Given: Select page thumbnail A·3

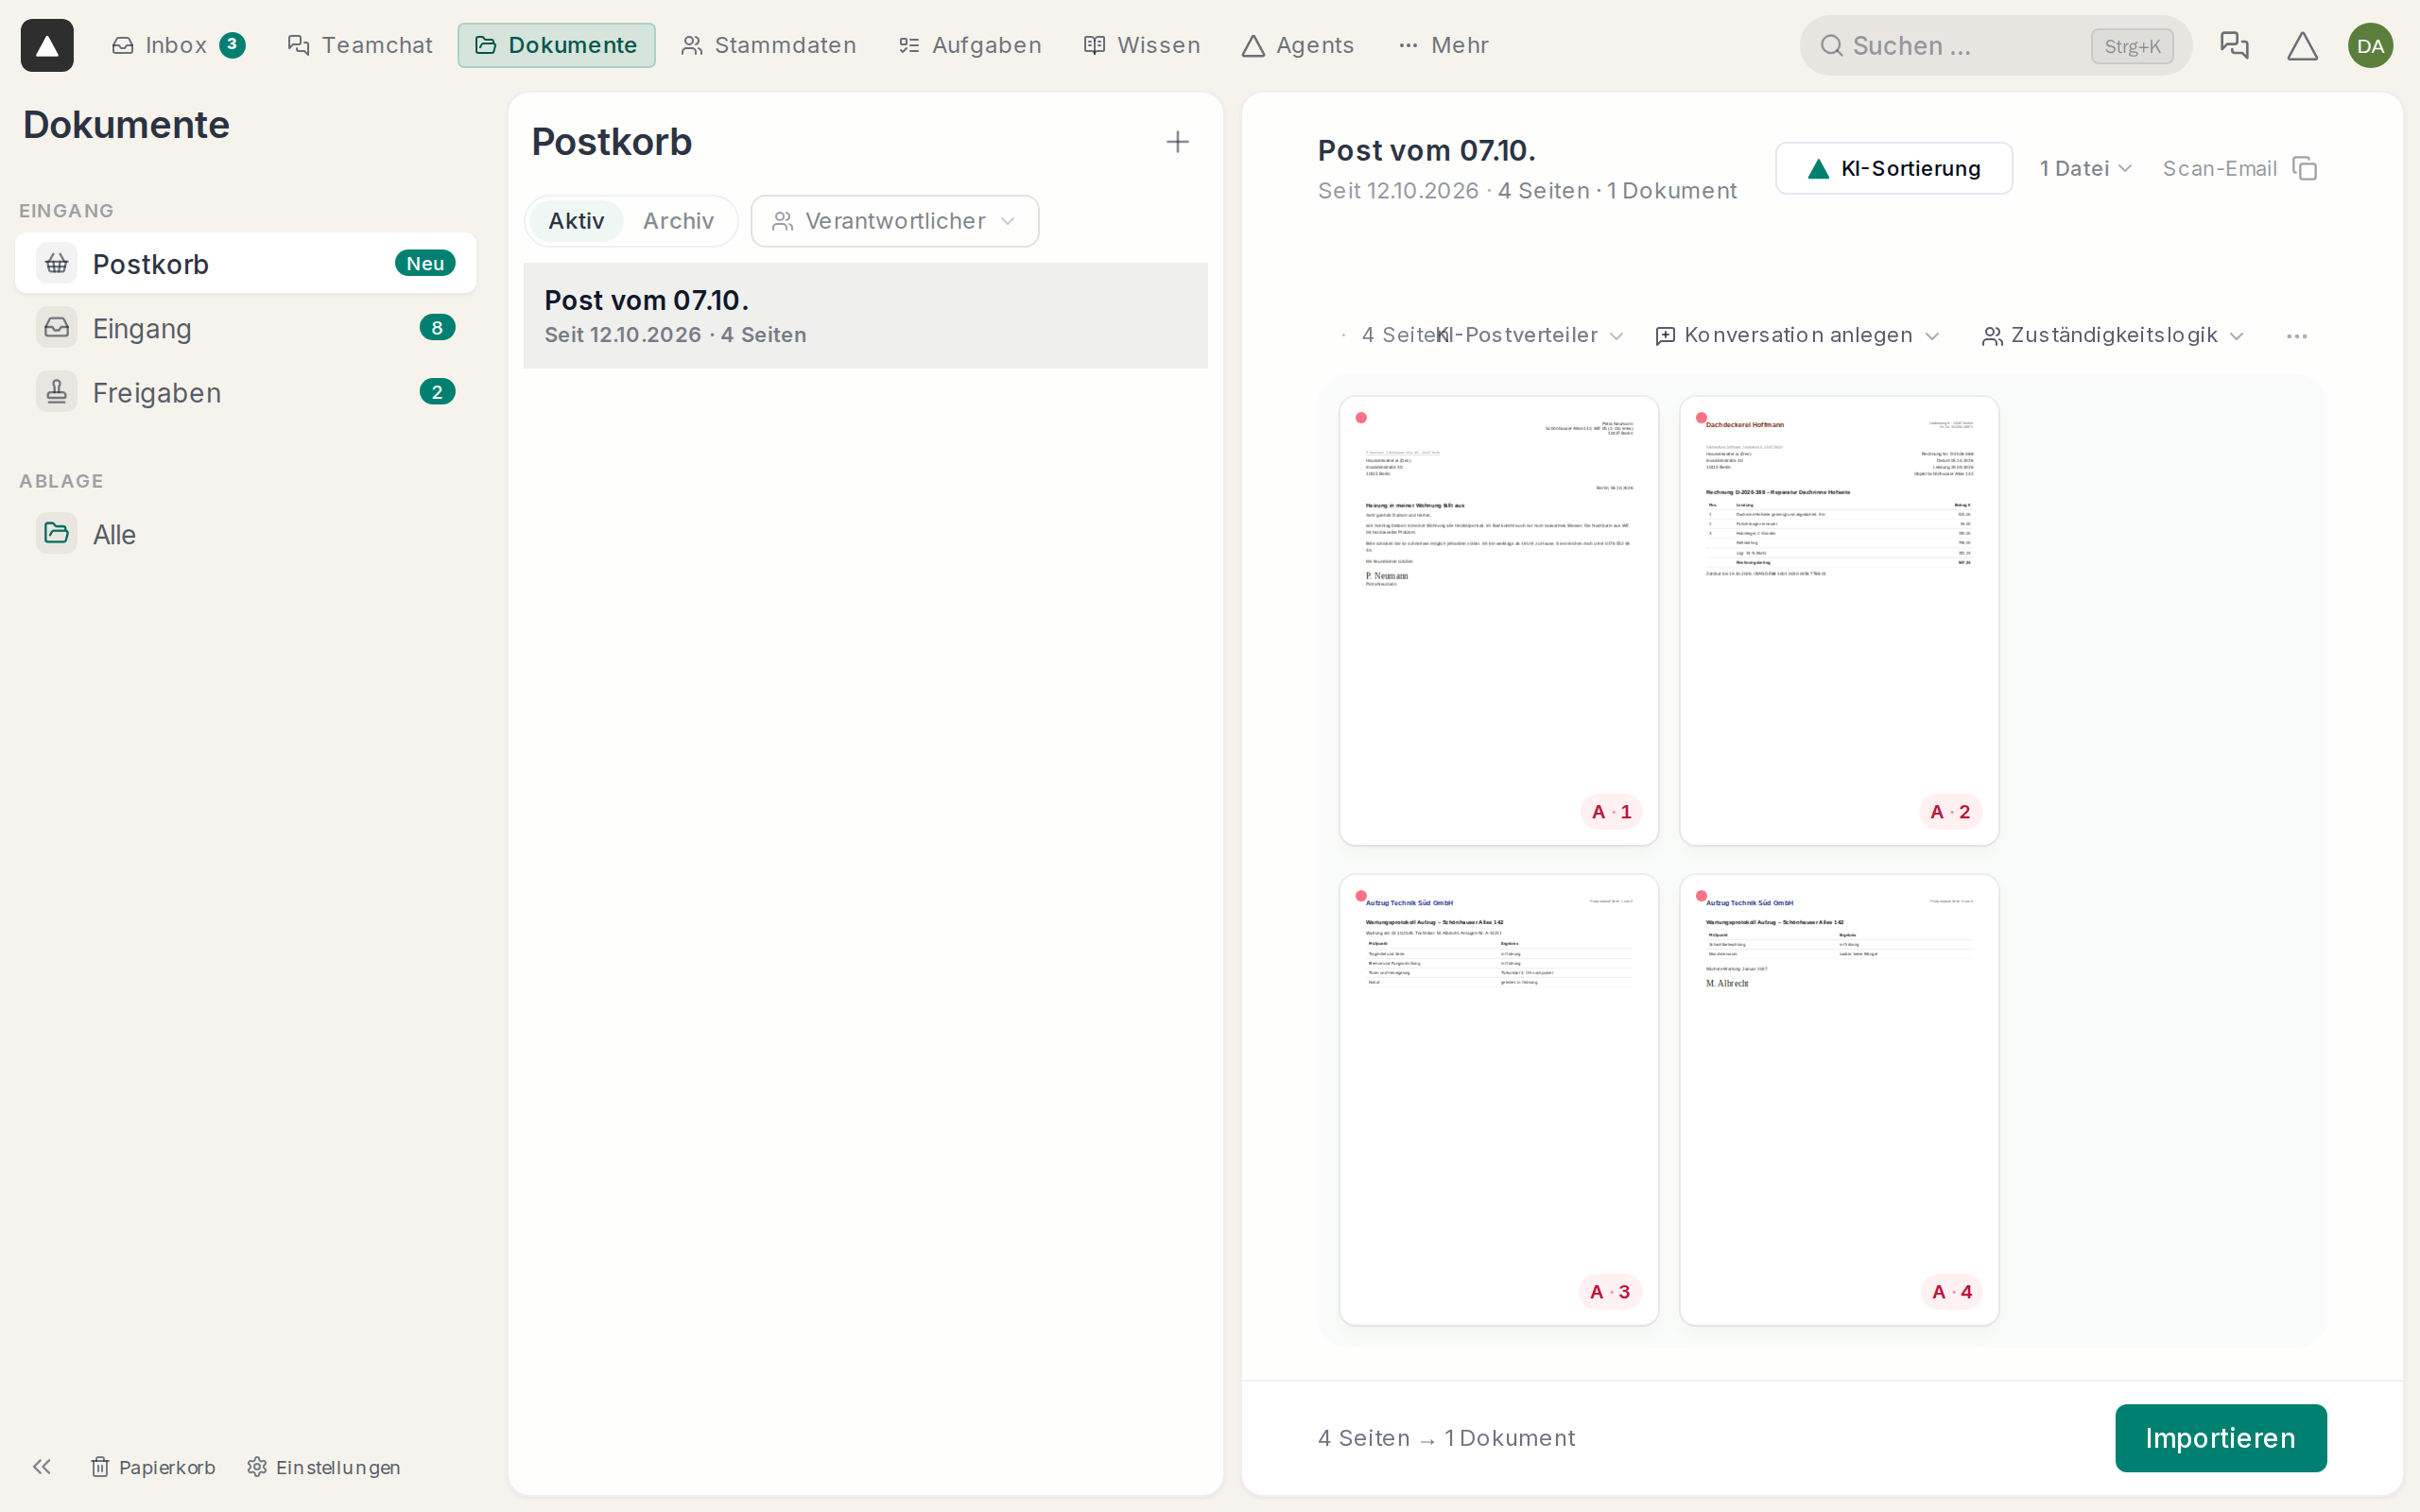Looking at the screenshot, I should pos(1498,1099).
